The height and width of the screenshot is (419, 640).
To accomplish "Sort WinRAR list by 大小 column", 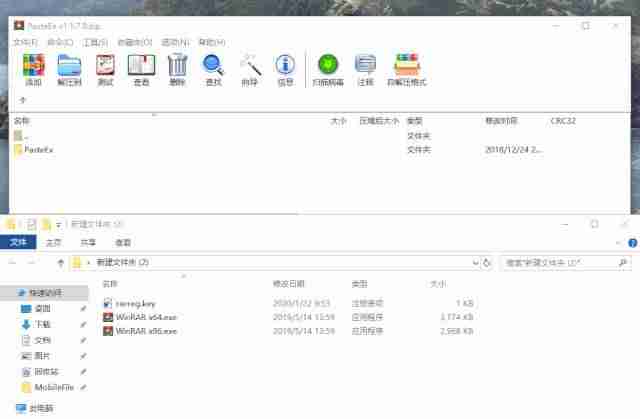I will click(x=338, y=121).
